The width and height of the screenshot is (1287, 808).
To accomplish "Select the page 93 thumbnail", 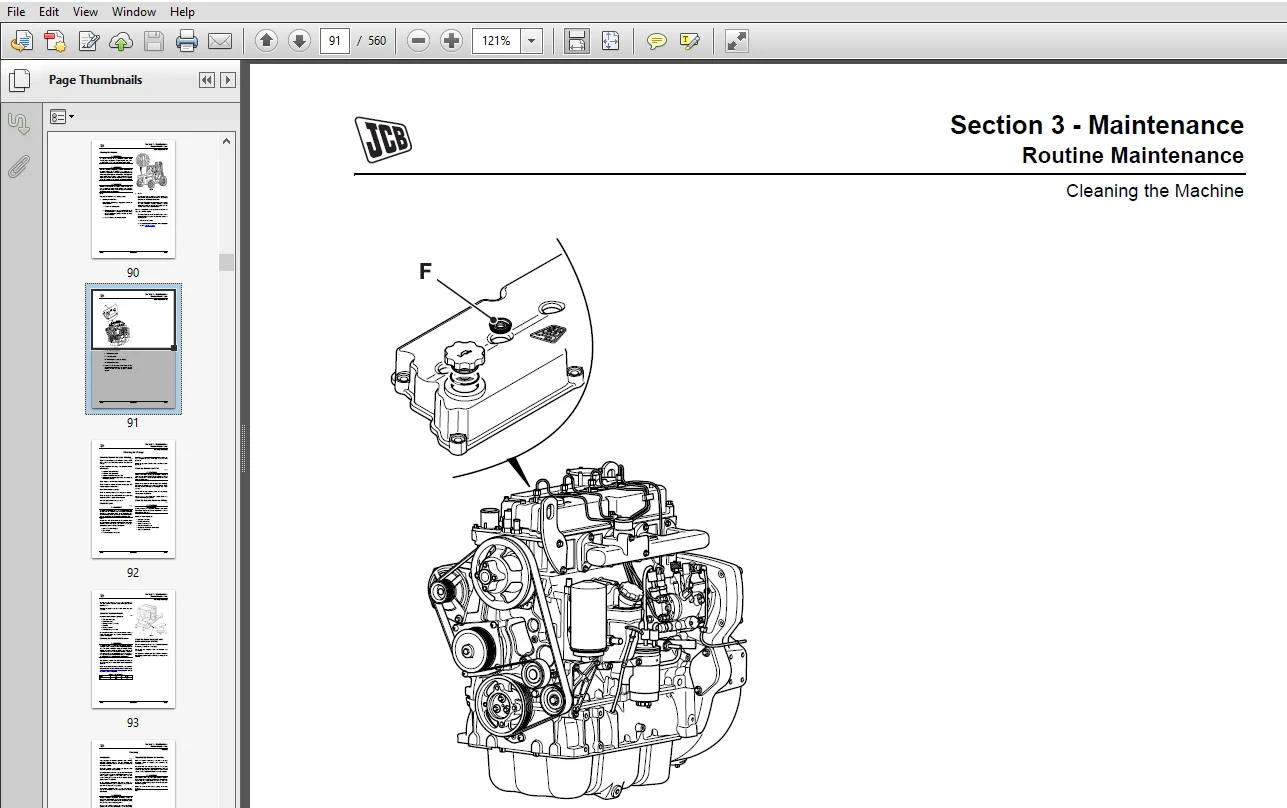I will coord(133,649).
